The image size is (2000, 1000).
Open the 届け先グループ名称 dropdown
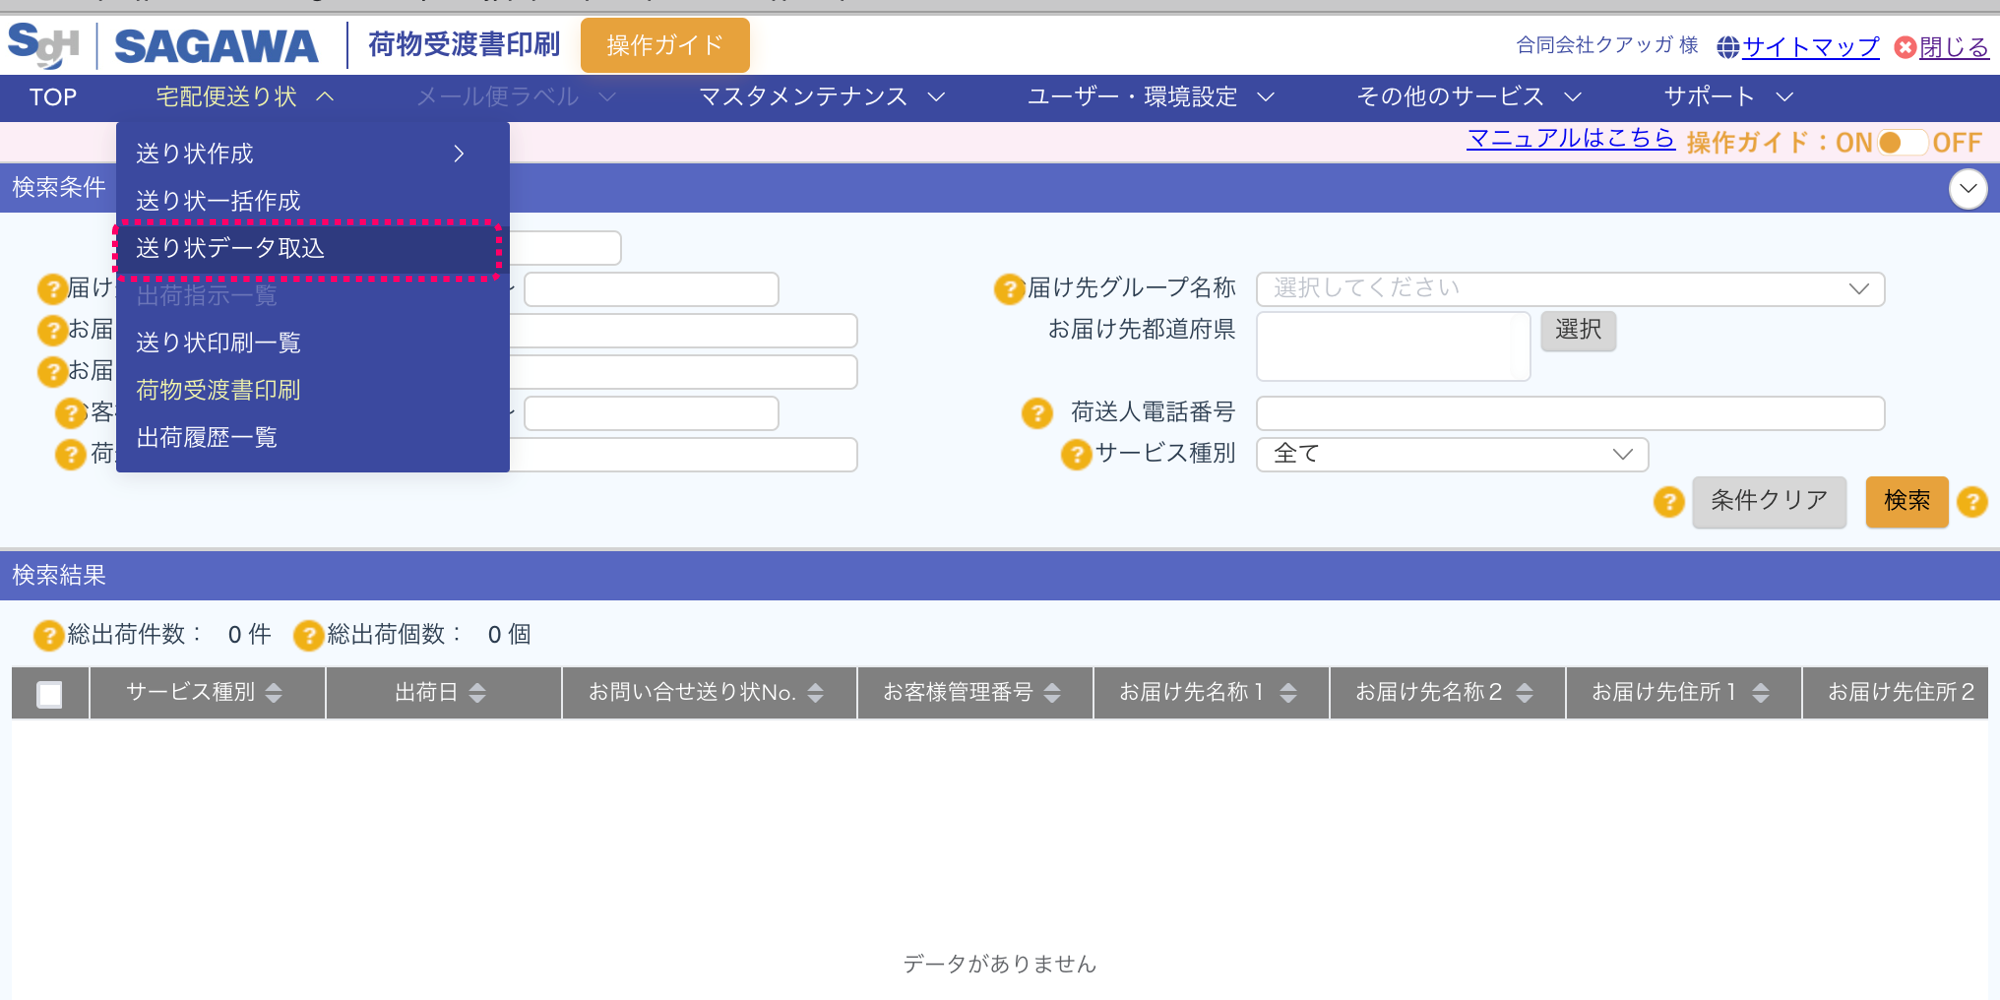[x=1570, y=288]
